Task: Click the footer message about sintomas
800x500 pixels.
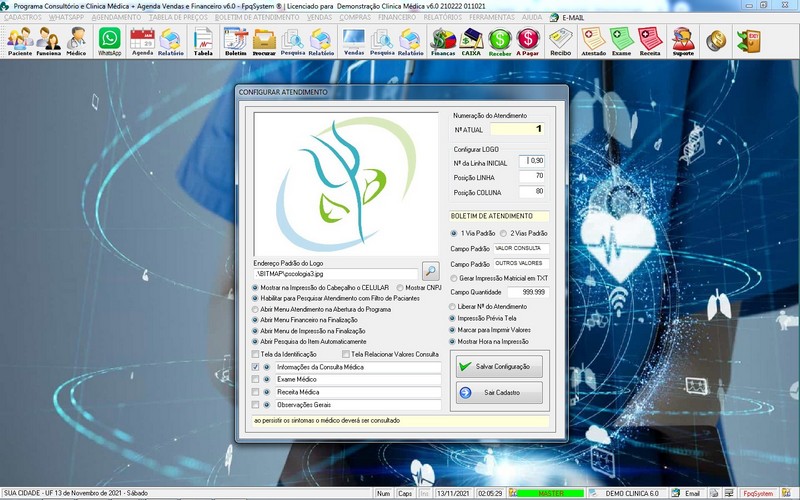Action: click(x=401, y=421)
